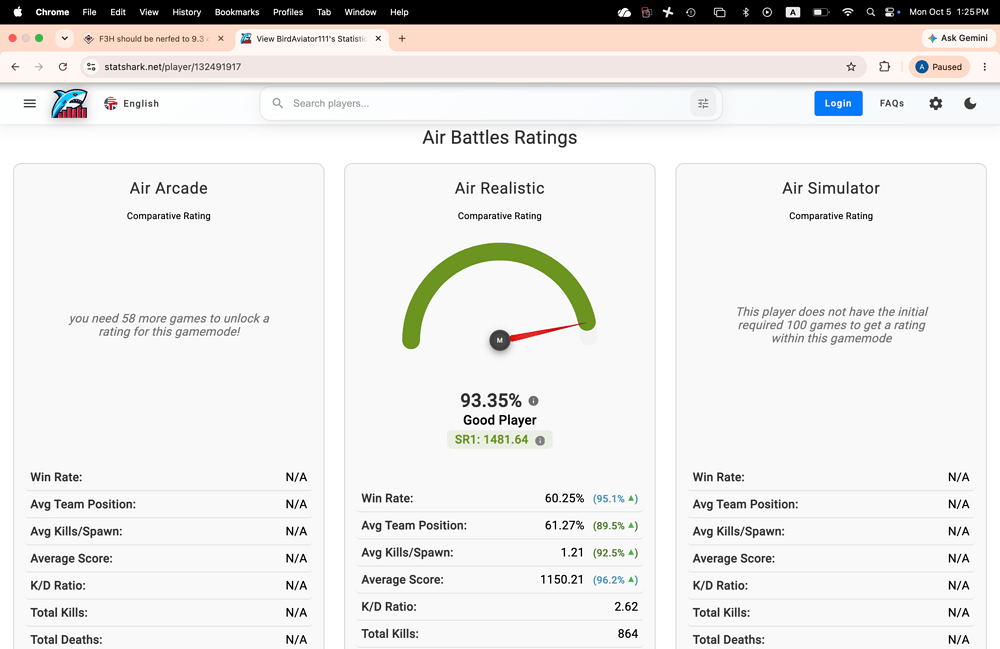Close the BirdAviator111 Statistics tab

378,39
